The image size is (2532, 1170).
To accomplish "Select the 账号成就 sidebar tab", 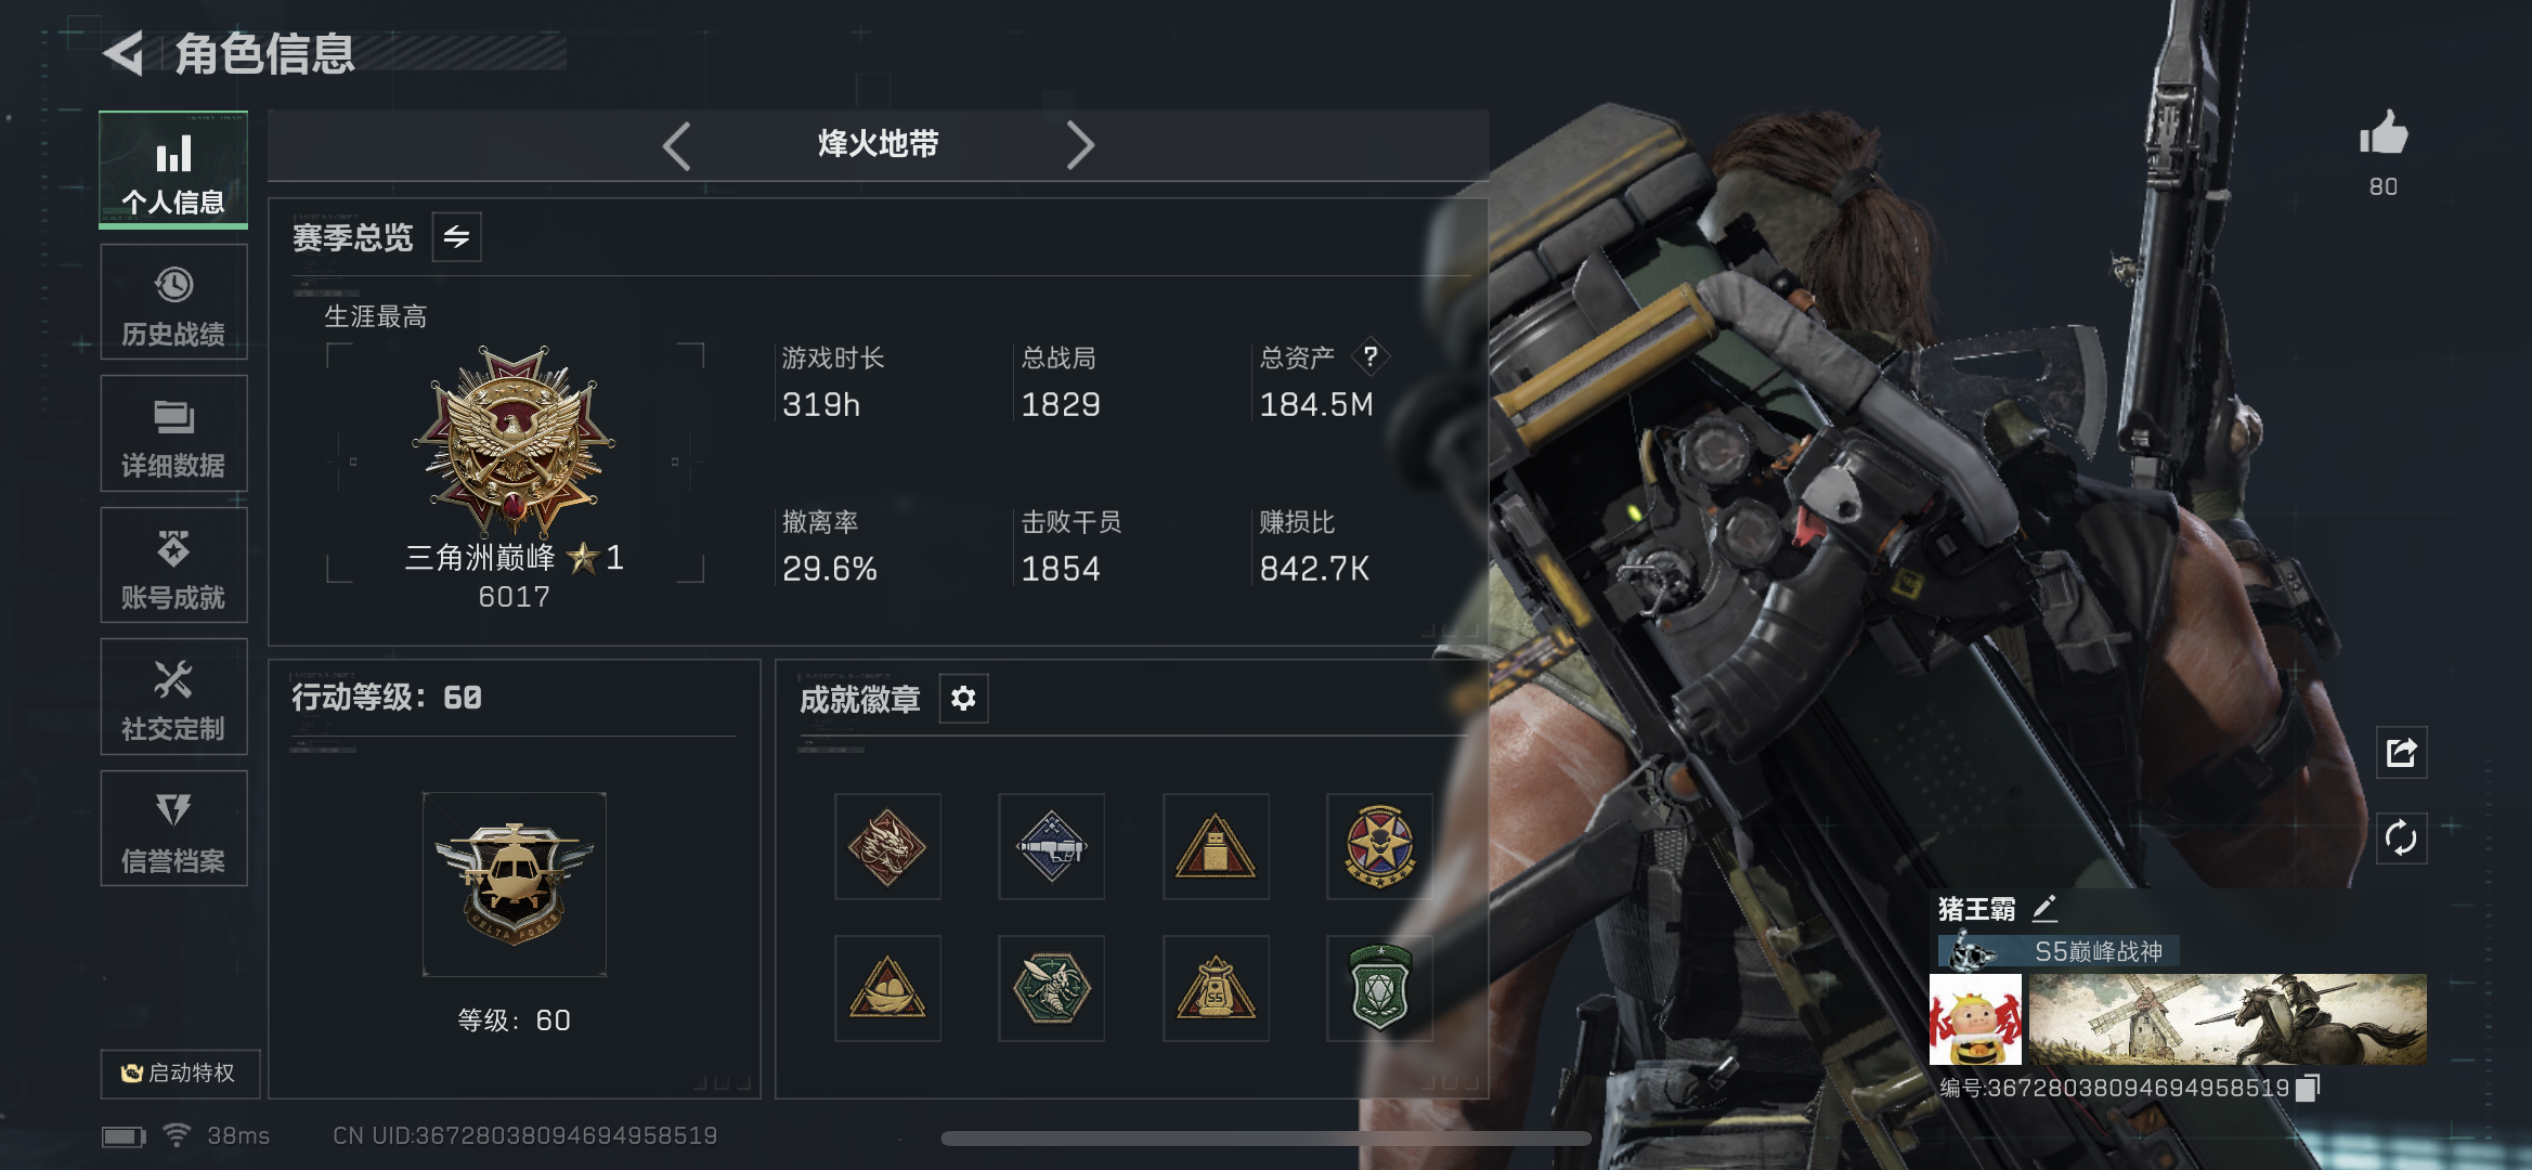I will [173, 565].
